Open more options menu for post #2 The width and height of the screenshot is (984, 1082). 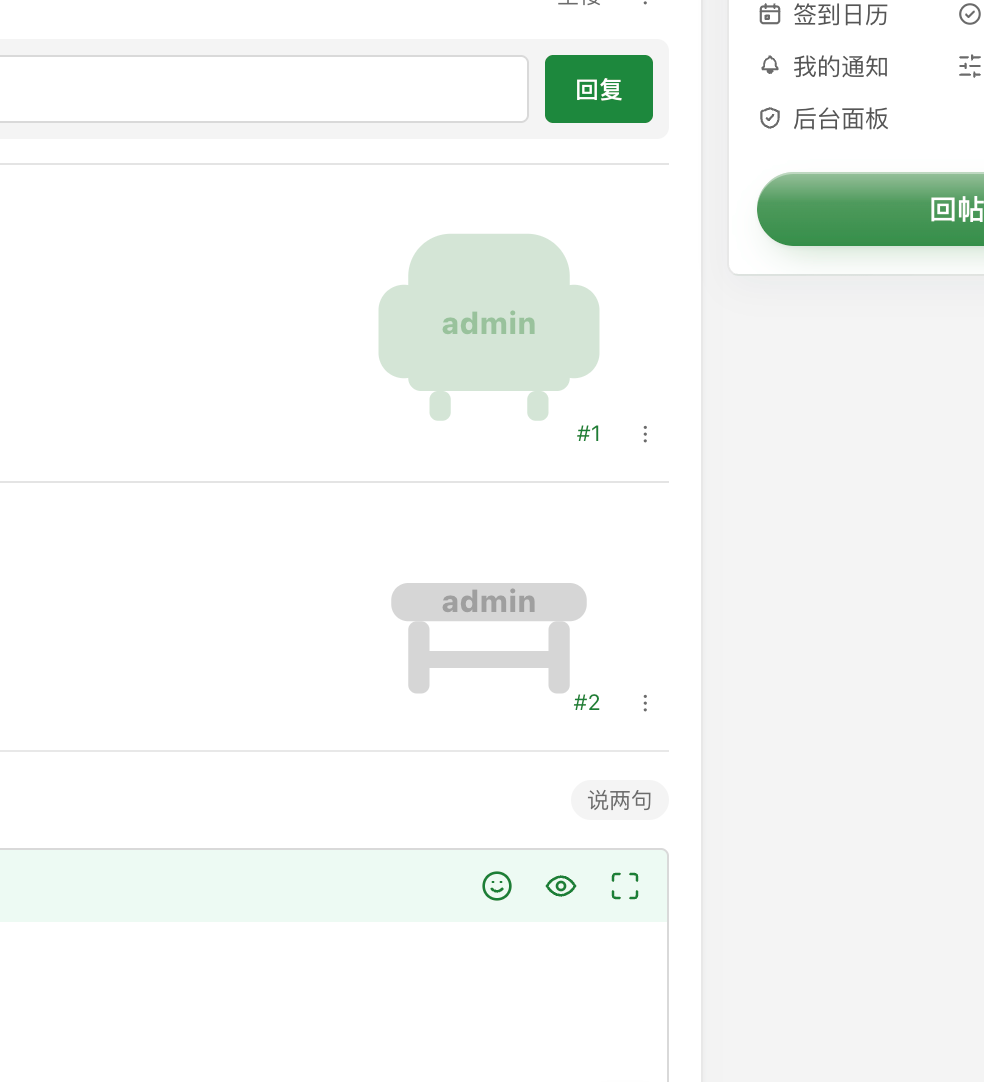click(645, 703)
